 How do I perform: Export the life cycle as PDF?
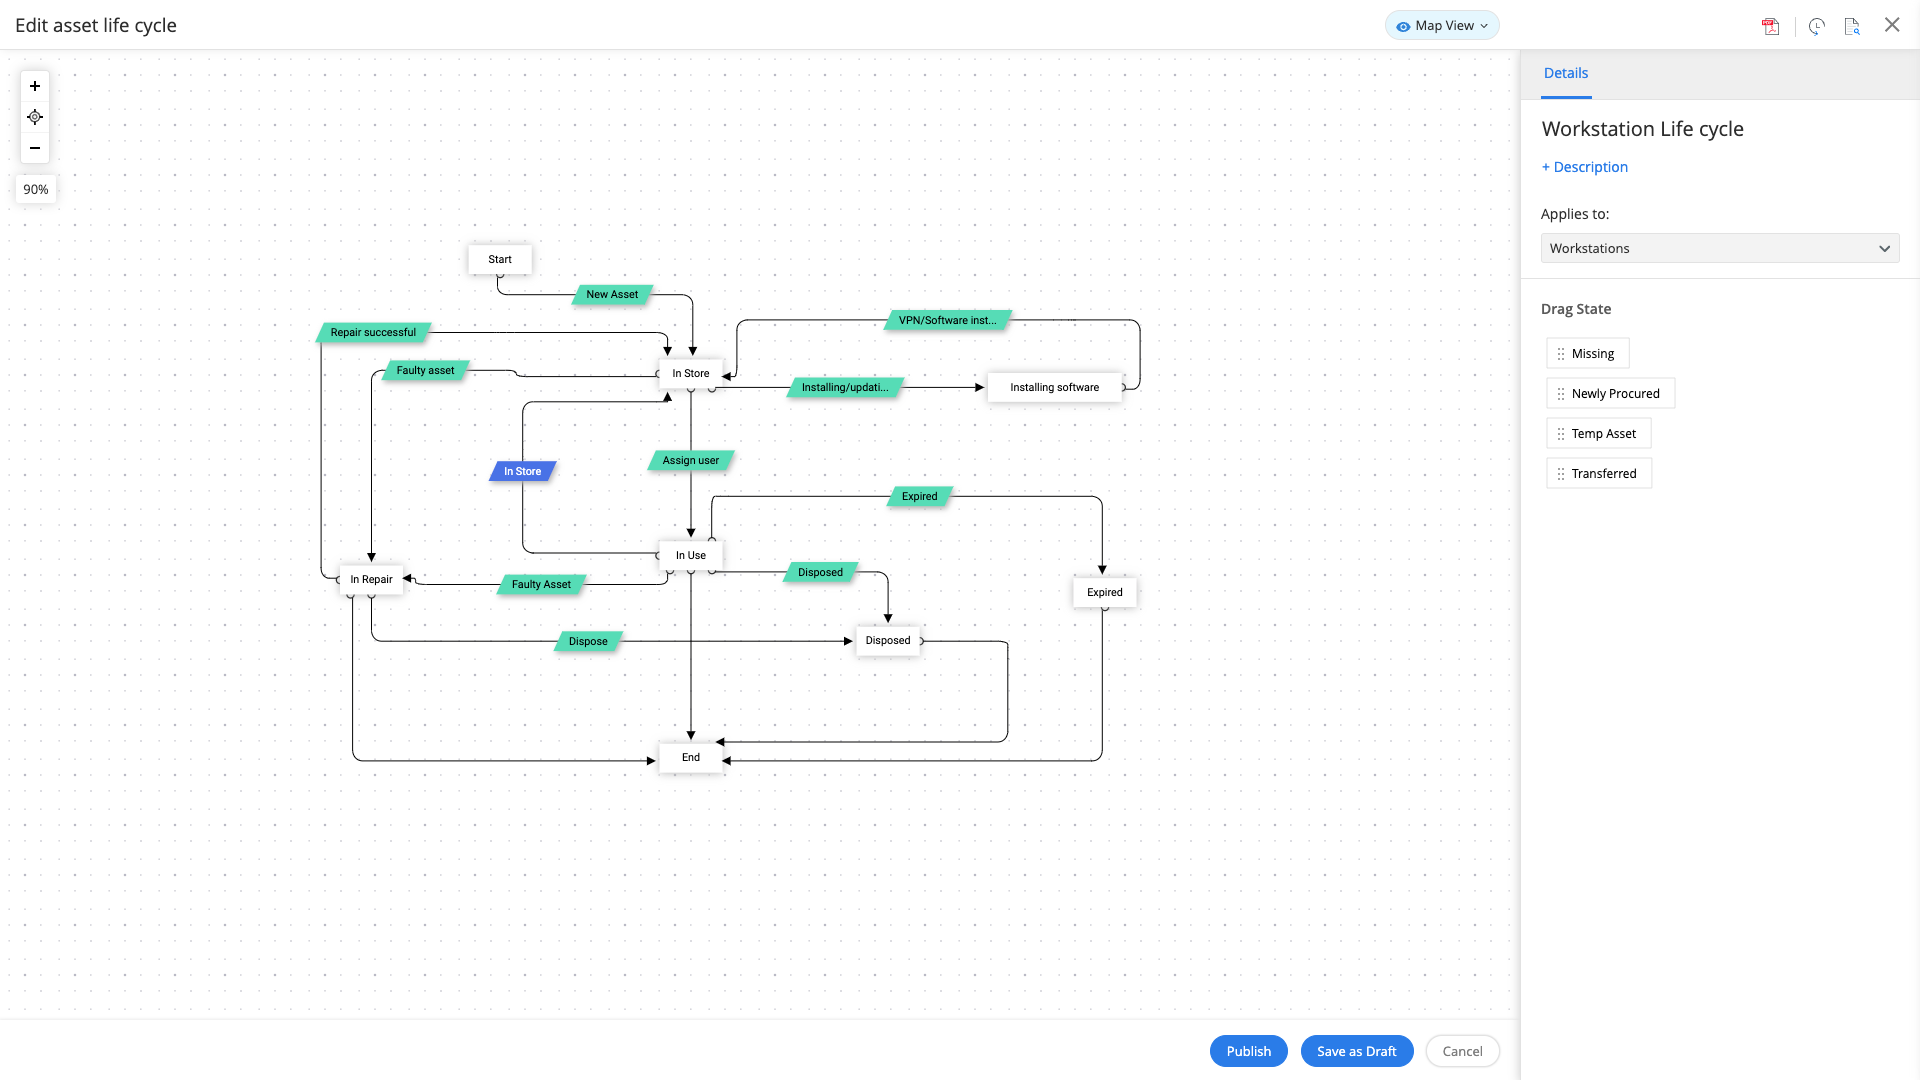click(1770, 26)
